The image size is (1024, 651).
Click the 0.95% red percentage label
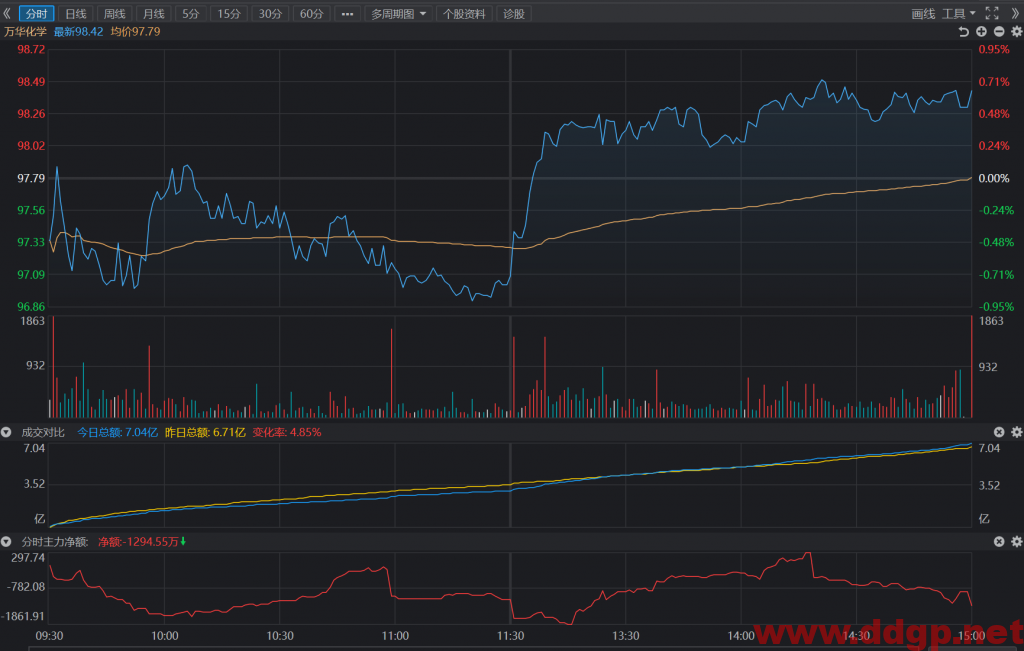tap(994, 50)
